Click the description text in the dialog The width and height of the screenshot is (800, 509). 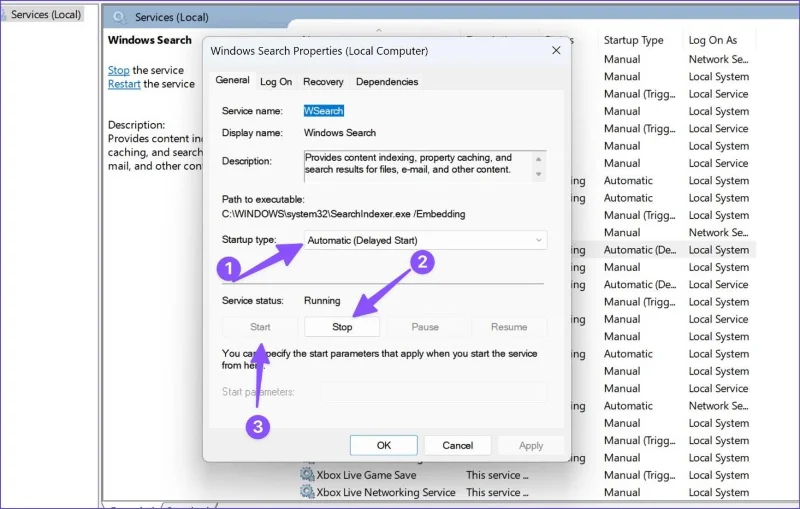pos(408,163)
